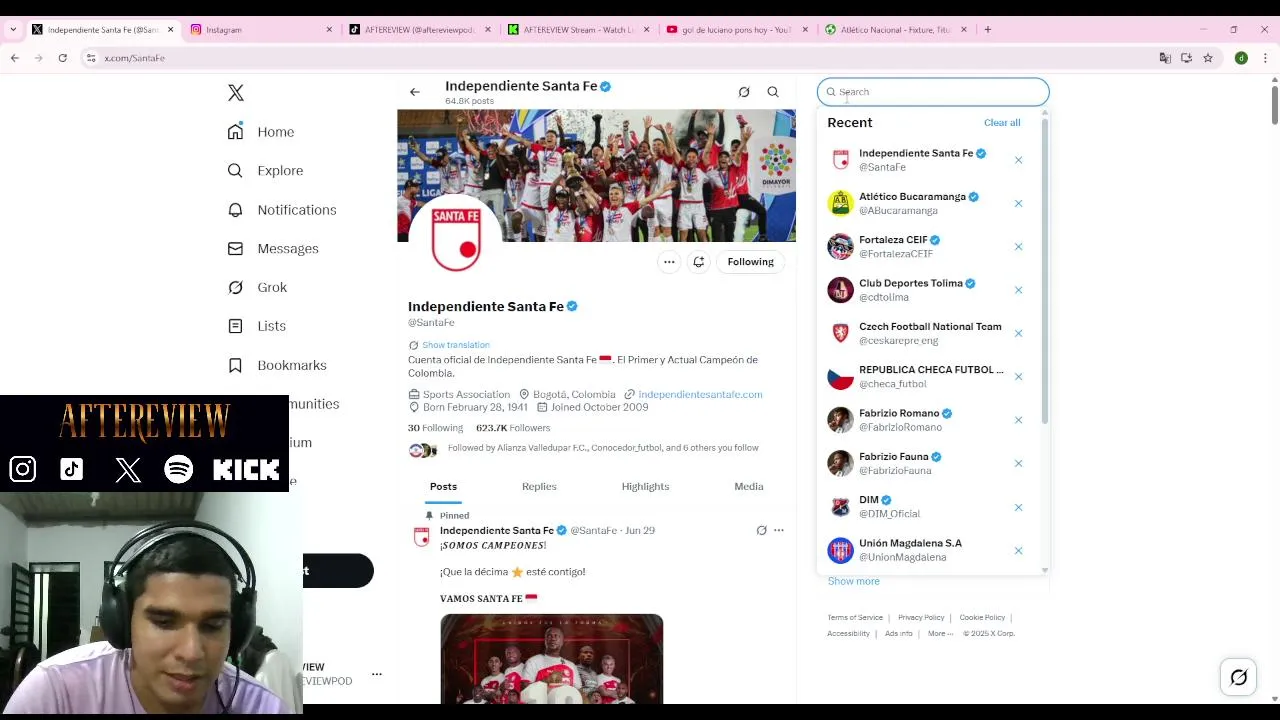This screenshot has height=720, width=1280.
Task: Click Grok icon on pinned post
Action: pyautogui.click(x=761, y=531)
